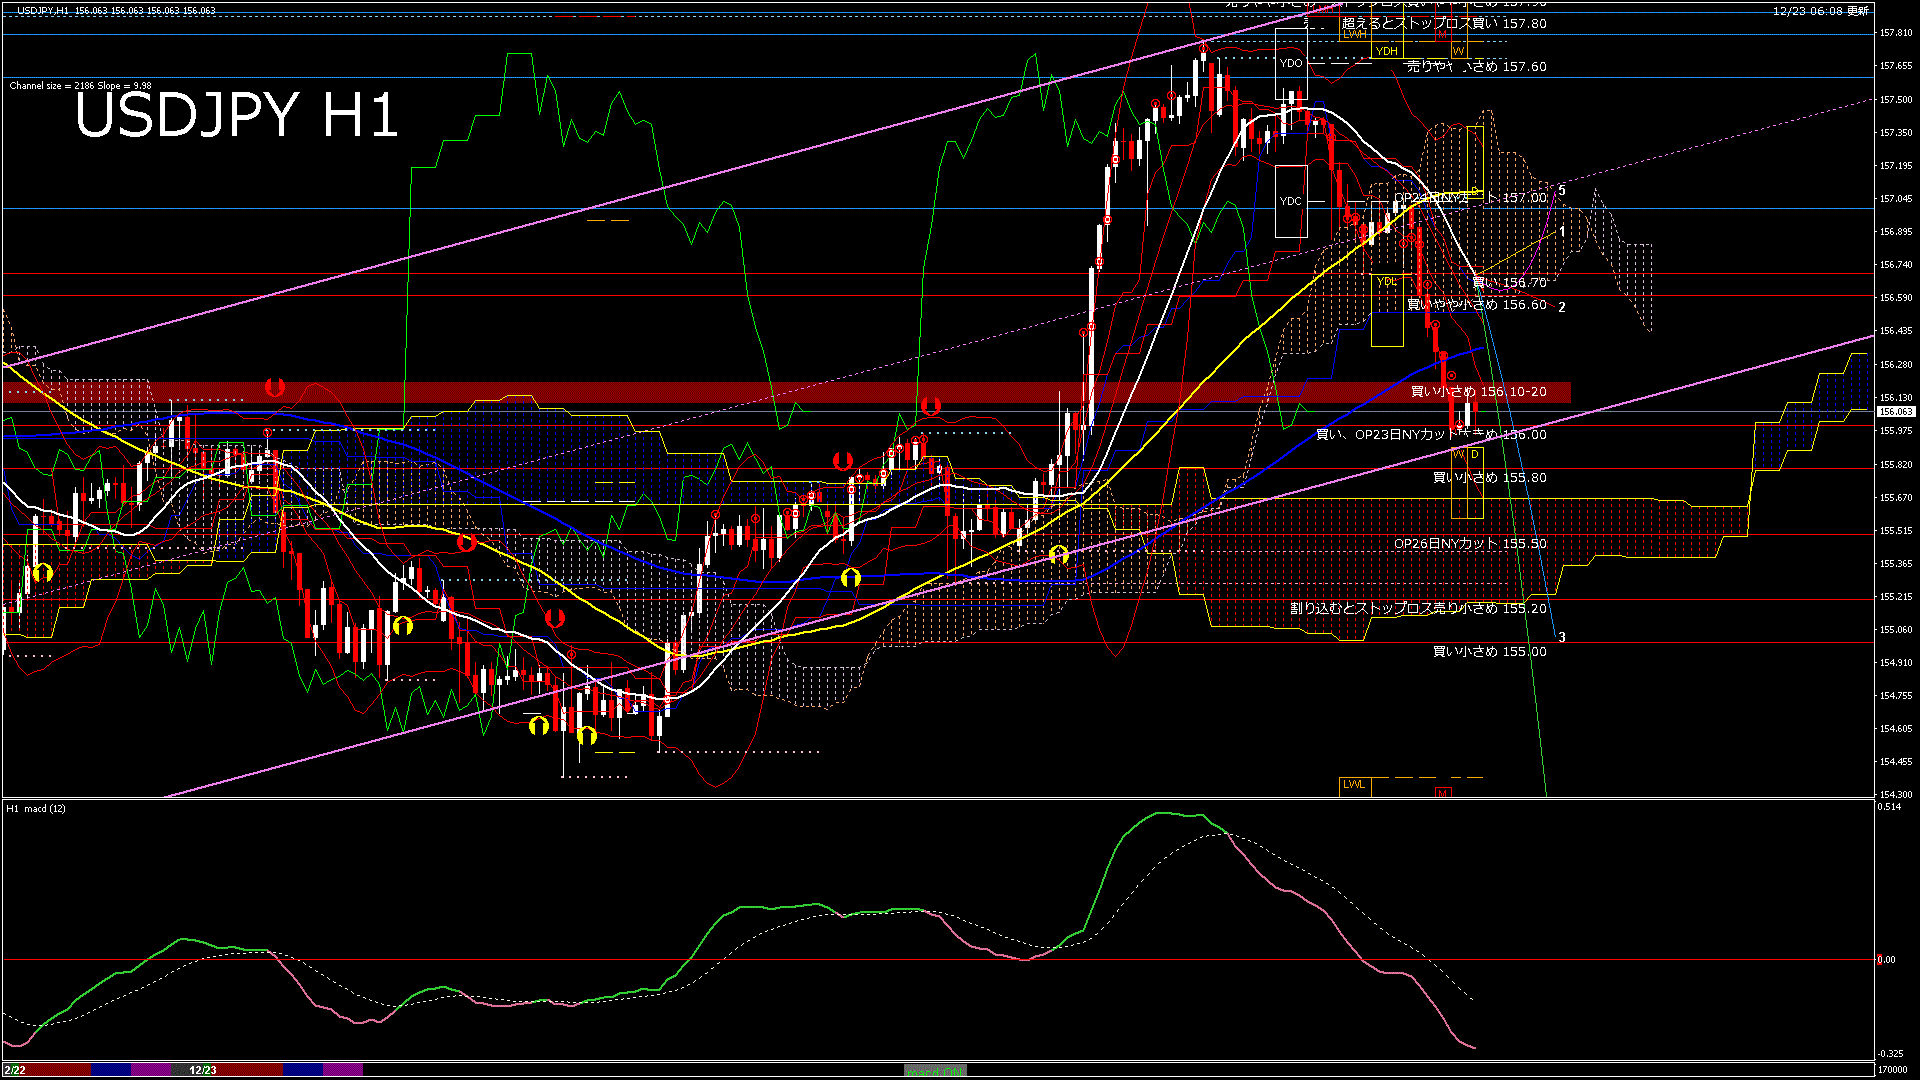Viewport: 1920px width, 1080px height.
Task: Click the 12/23 06:08 更新 timestamp
Action: (x=1820, y=11)
